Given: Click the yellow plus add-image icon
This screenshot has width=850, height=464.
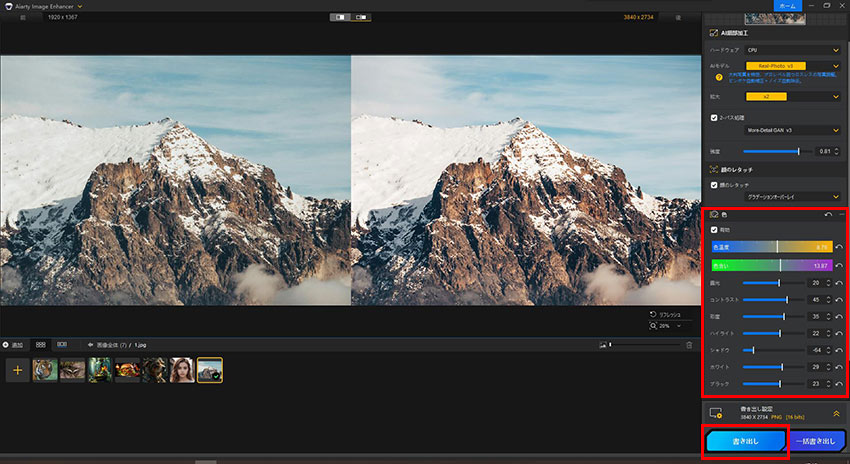Looking at the screenshot, I should [17, 371].
